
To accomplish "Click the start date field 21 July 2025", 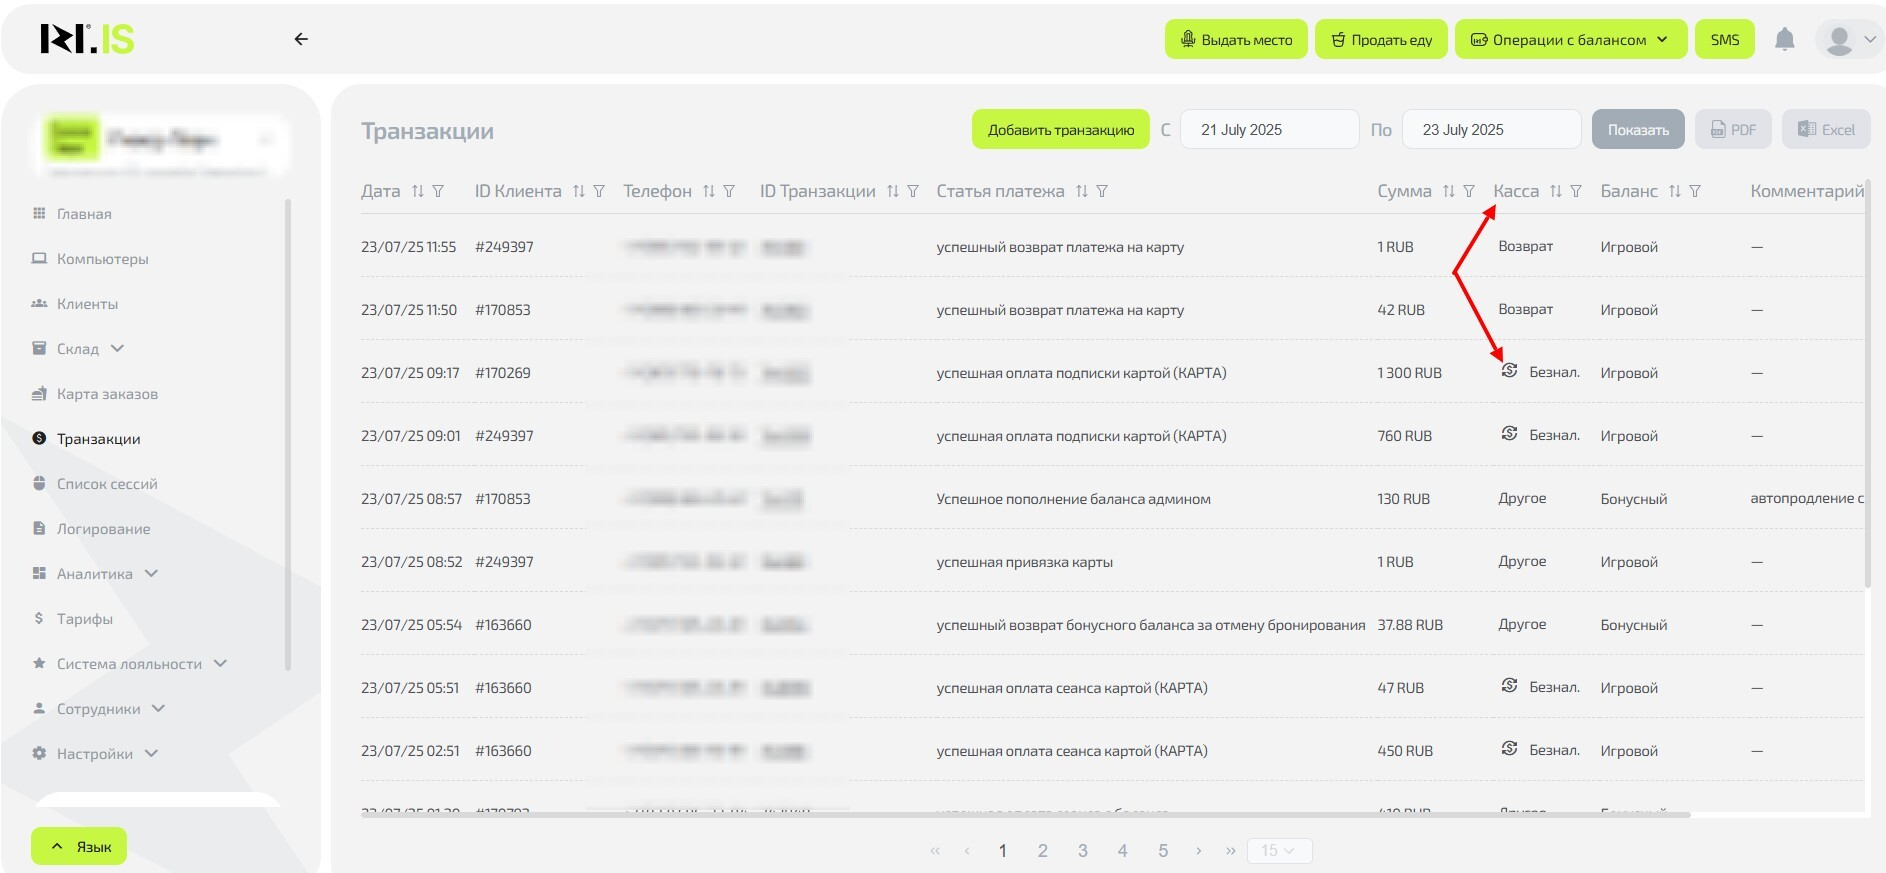I will pos(1268,130).
